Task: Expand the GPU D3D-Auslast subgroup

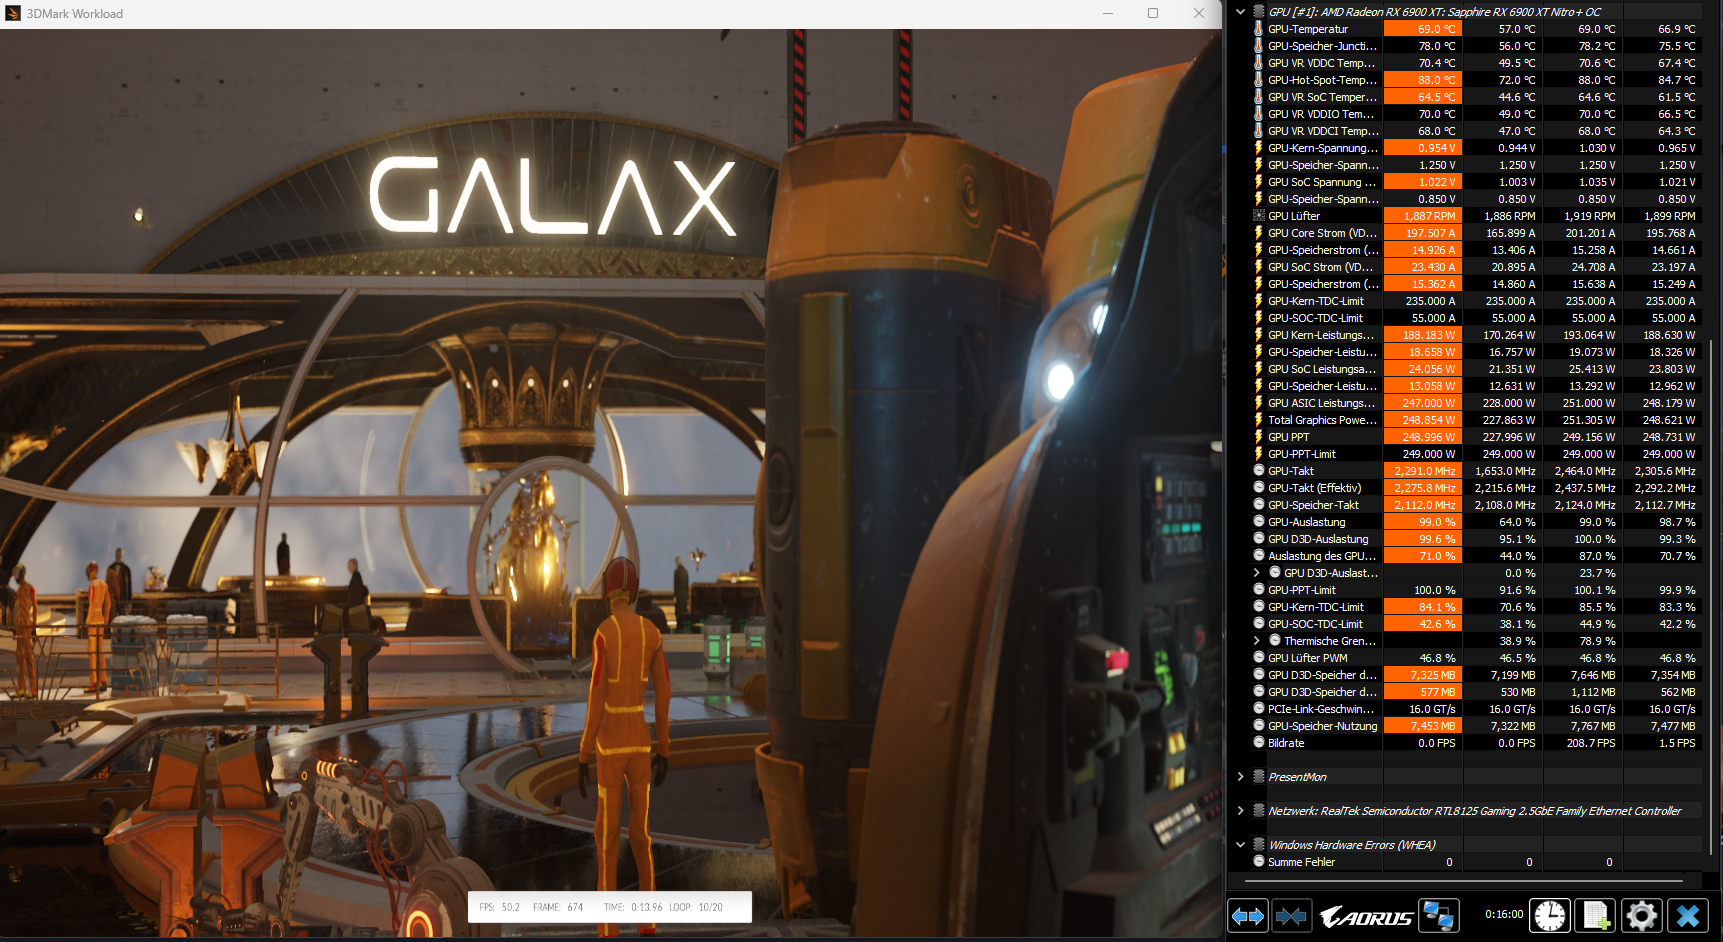Action: coord(1257,572)
